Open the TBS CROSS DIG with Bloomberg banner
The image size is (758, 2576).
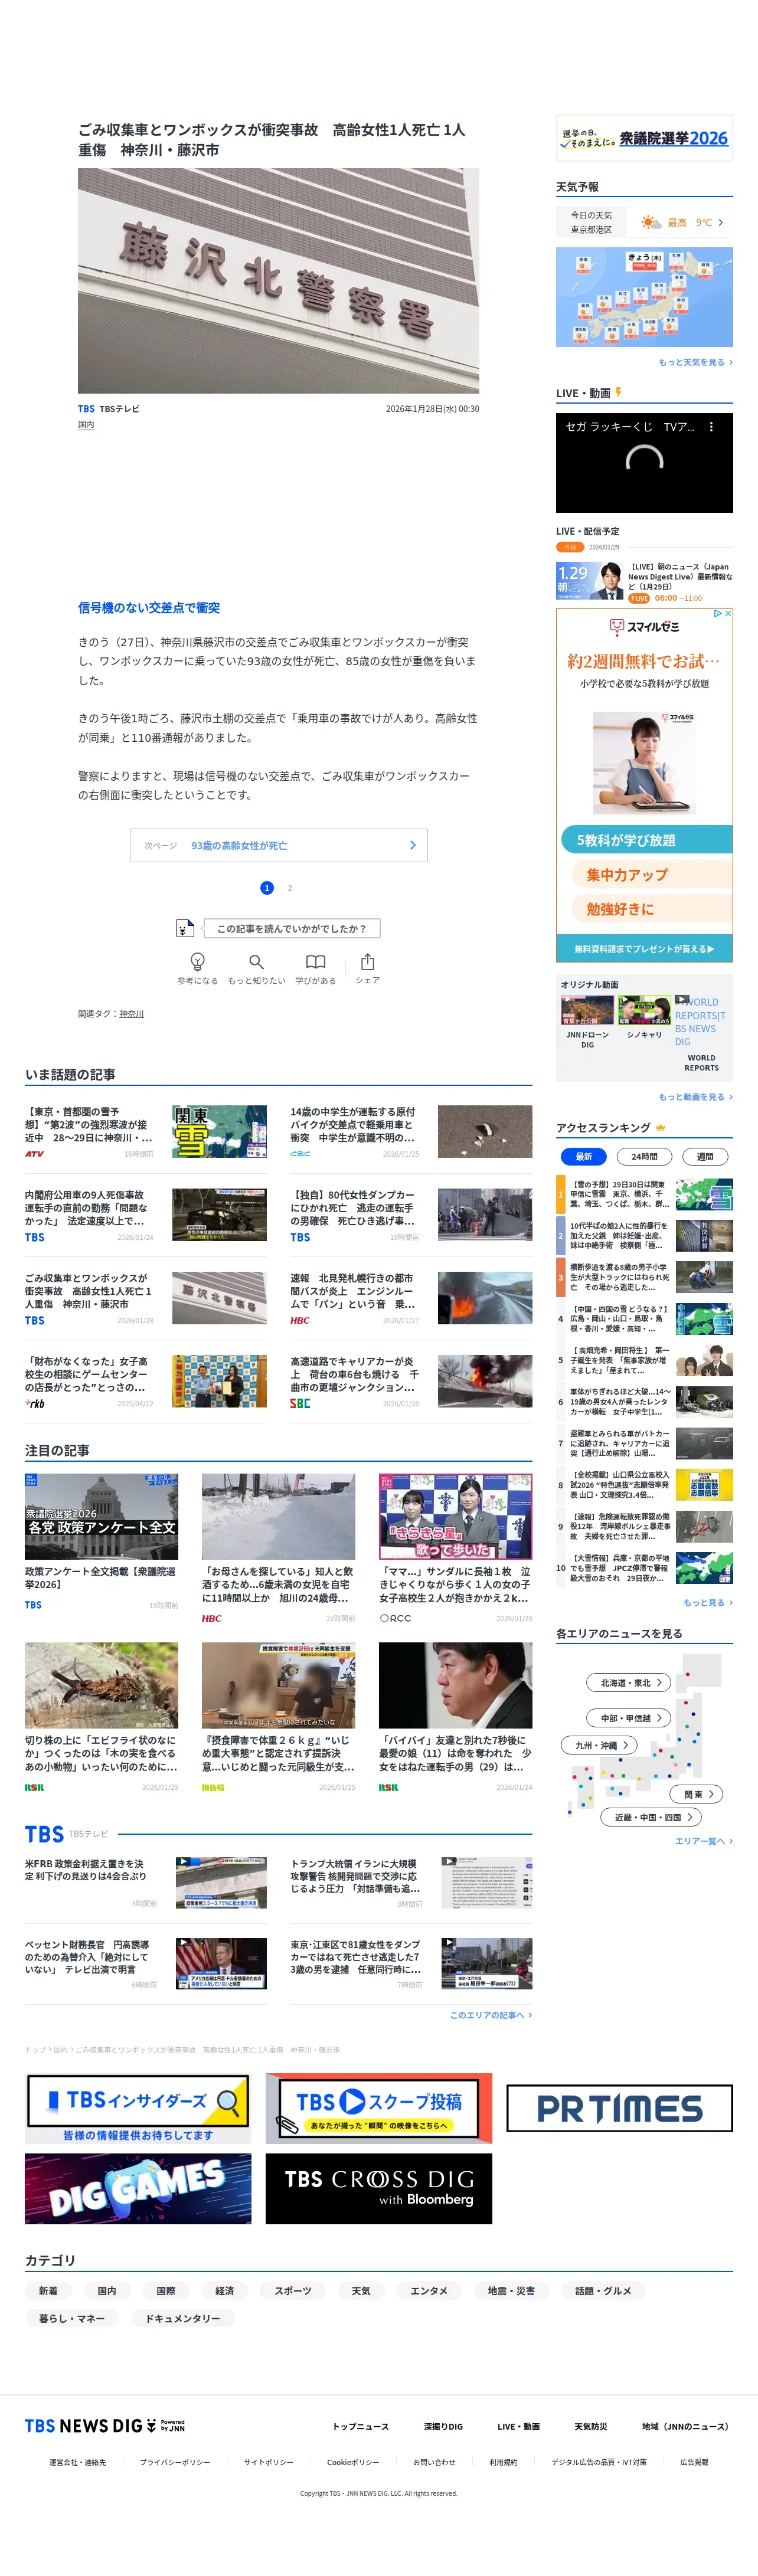coord(379,2189)
